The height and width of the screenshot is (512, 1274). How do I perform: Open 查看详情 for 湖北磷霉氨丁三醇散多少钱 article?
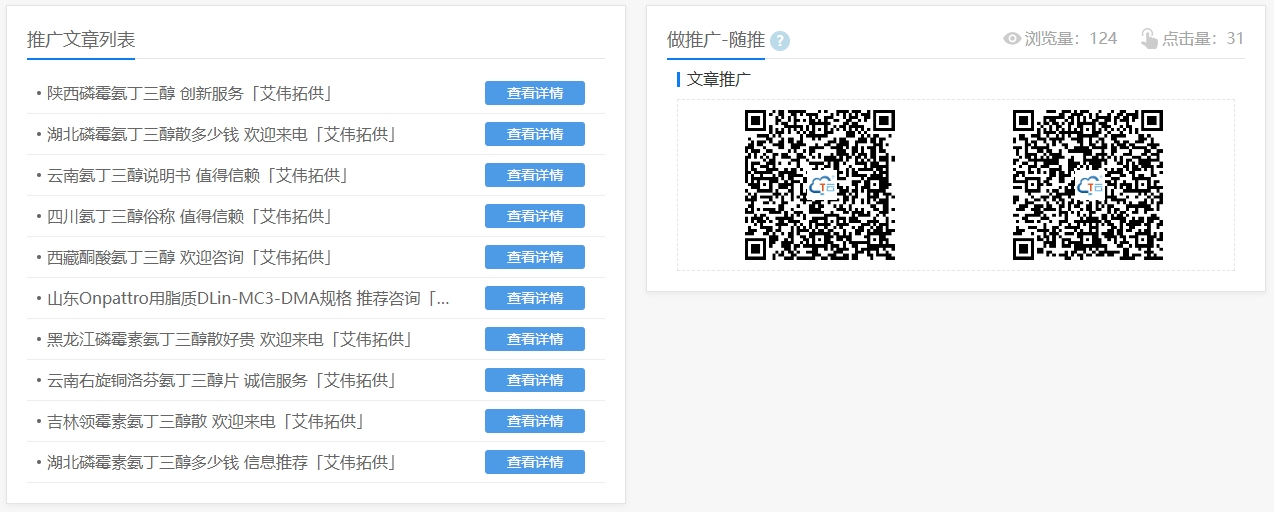534,134
